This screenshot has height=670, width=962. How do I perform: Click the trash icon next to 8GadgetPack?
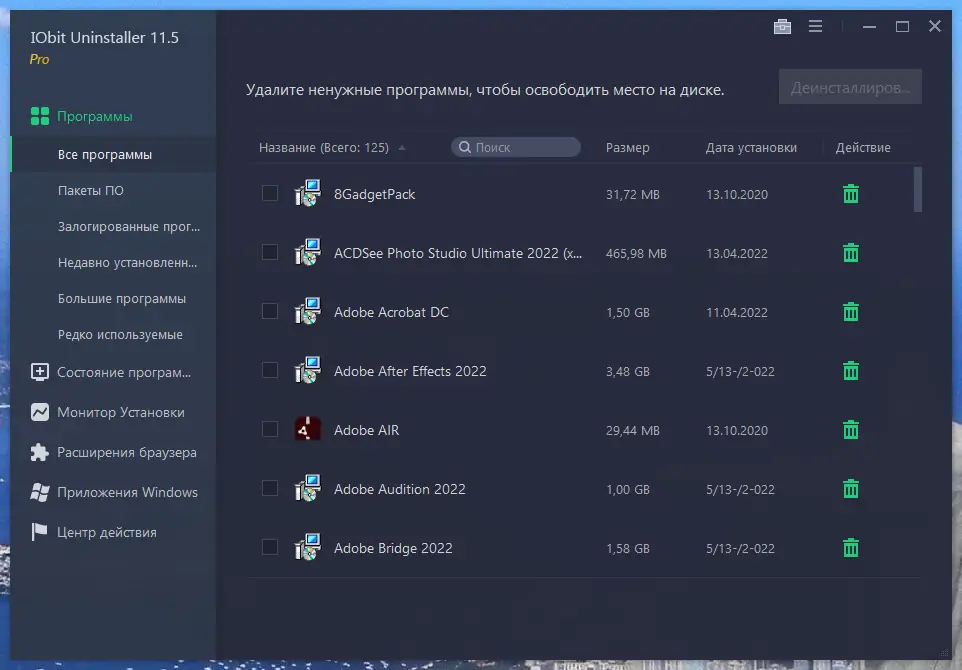point(850,194)
